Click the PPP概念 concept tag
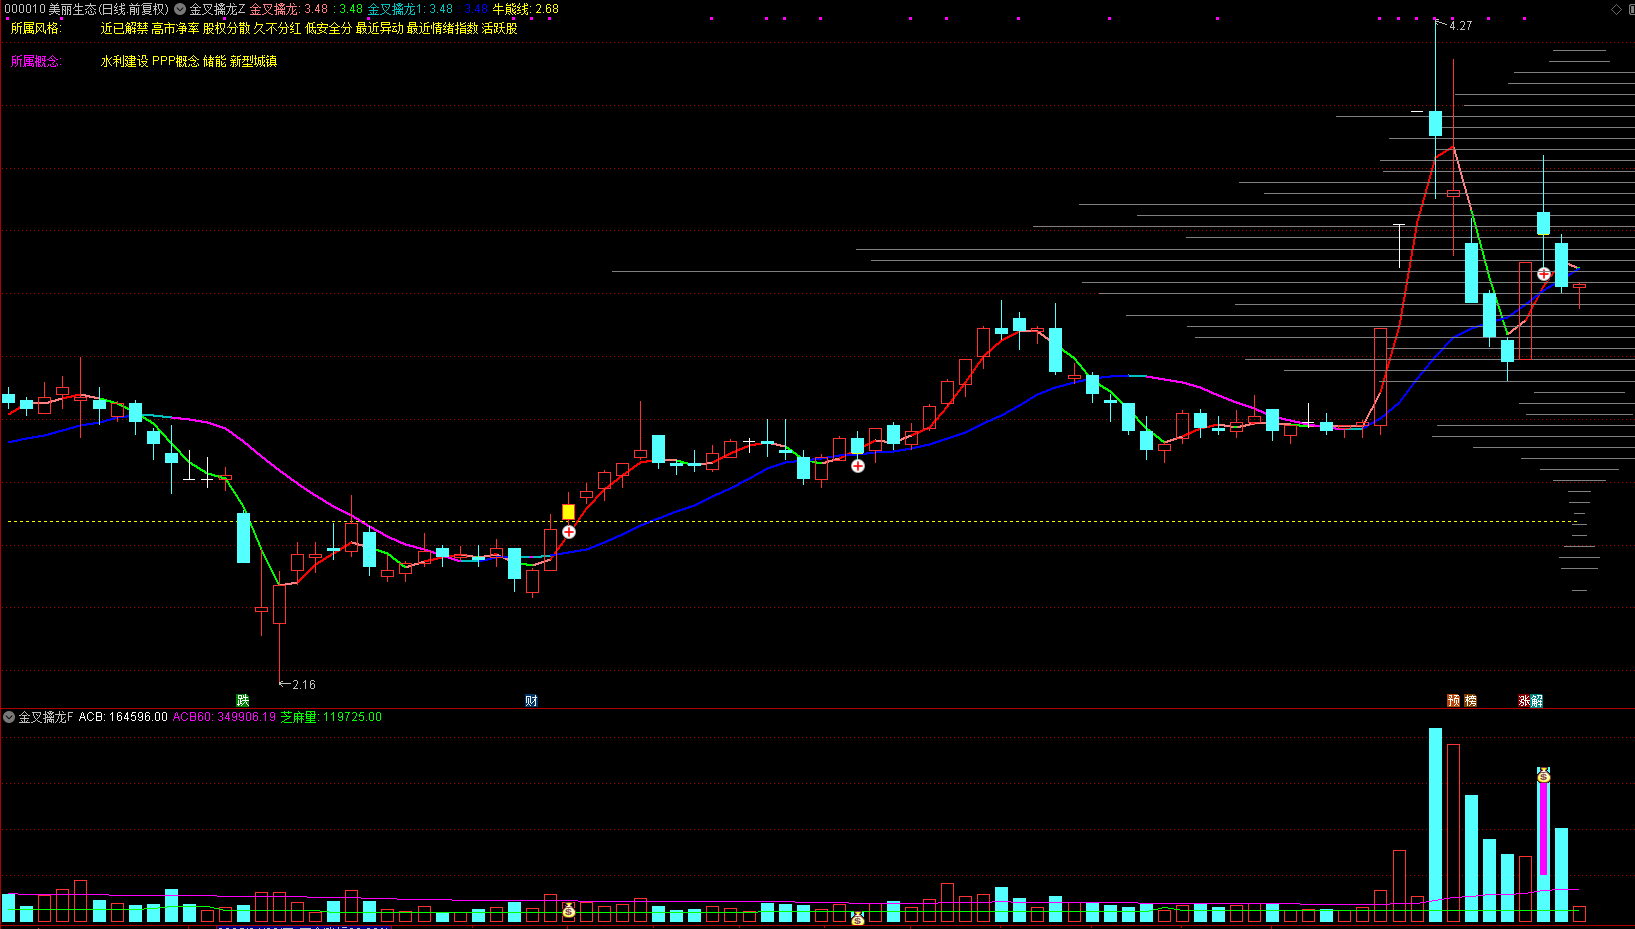The image size is (1635, 929). point(176,61)
